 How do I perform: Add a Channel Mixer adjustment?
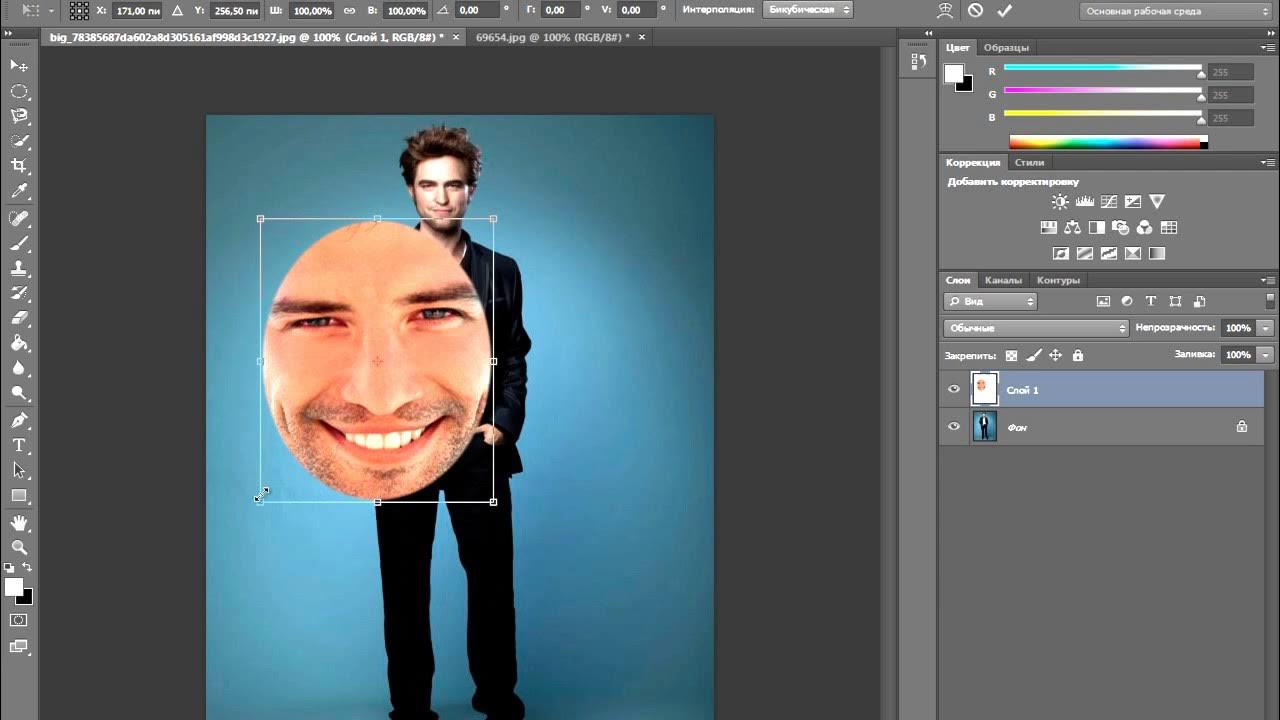[1145, 228]
